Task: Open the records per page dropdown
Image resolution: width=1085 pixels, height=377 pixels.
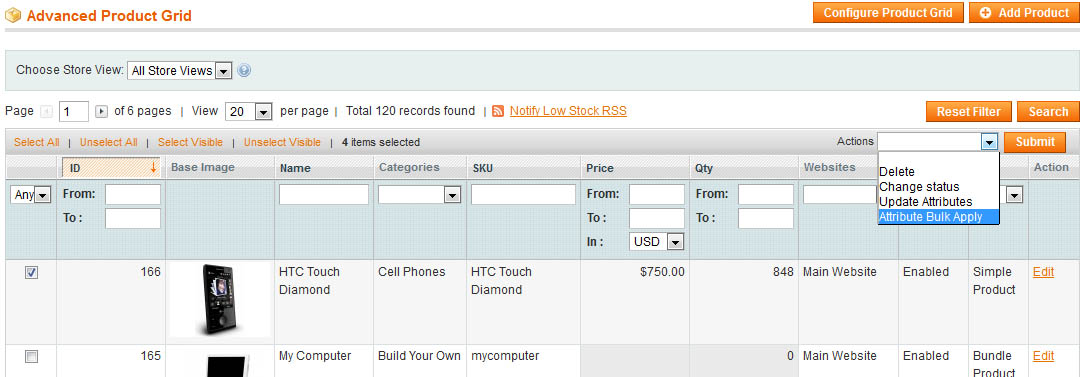Action: pyautogui.click(x=249, y=111)
